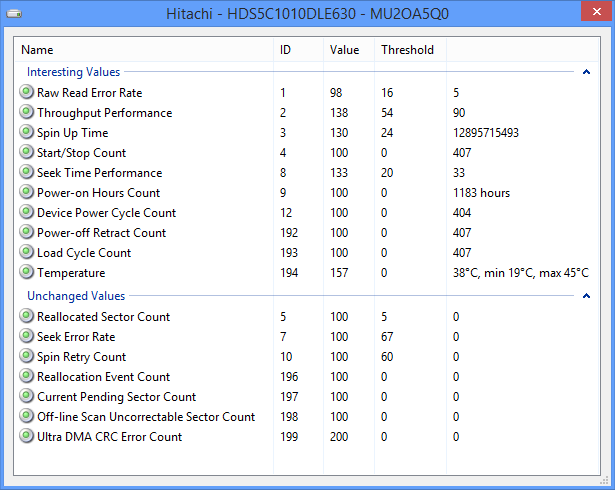This screenshot has width=615, height=490.
Task: Click the status icon for Ultra DMA CRC Error Count
Action: pyautogui.click(x=26, y=436)
